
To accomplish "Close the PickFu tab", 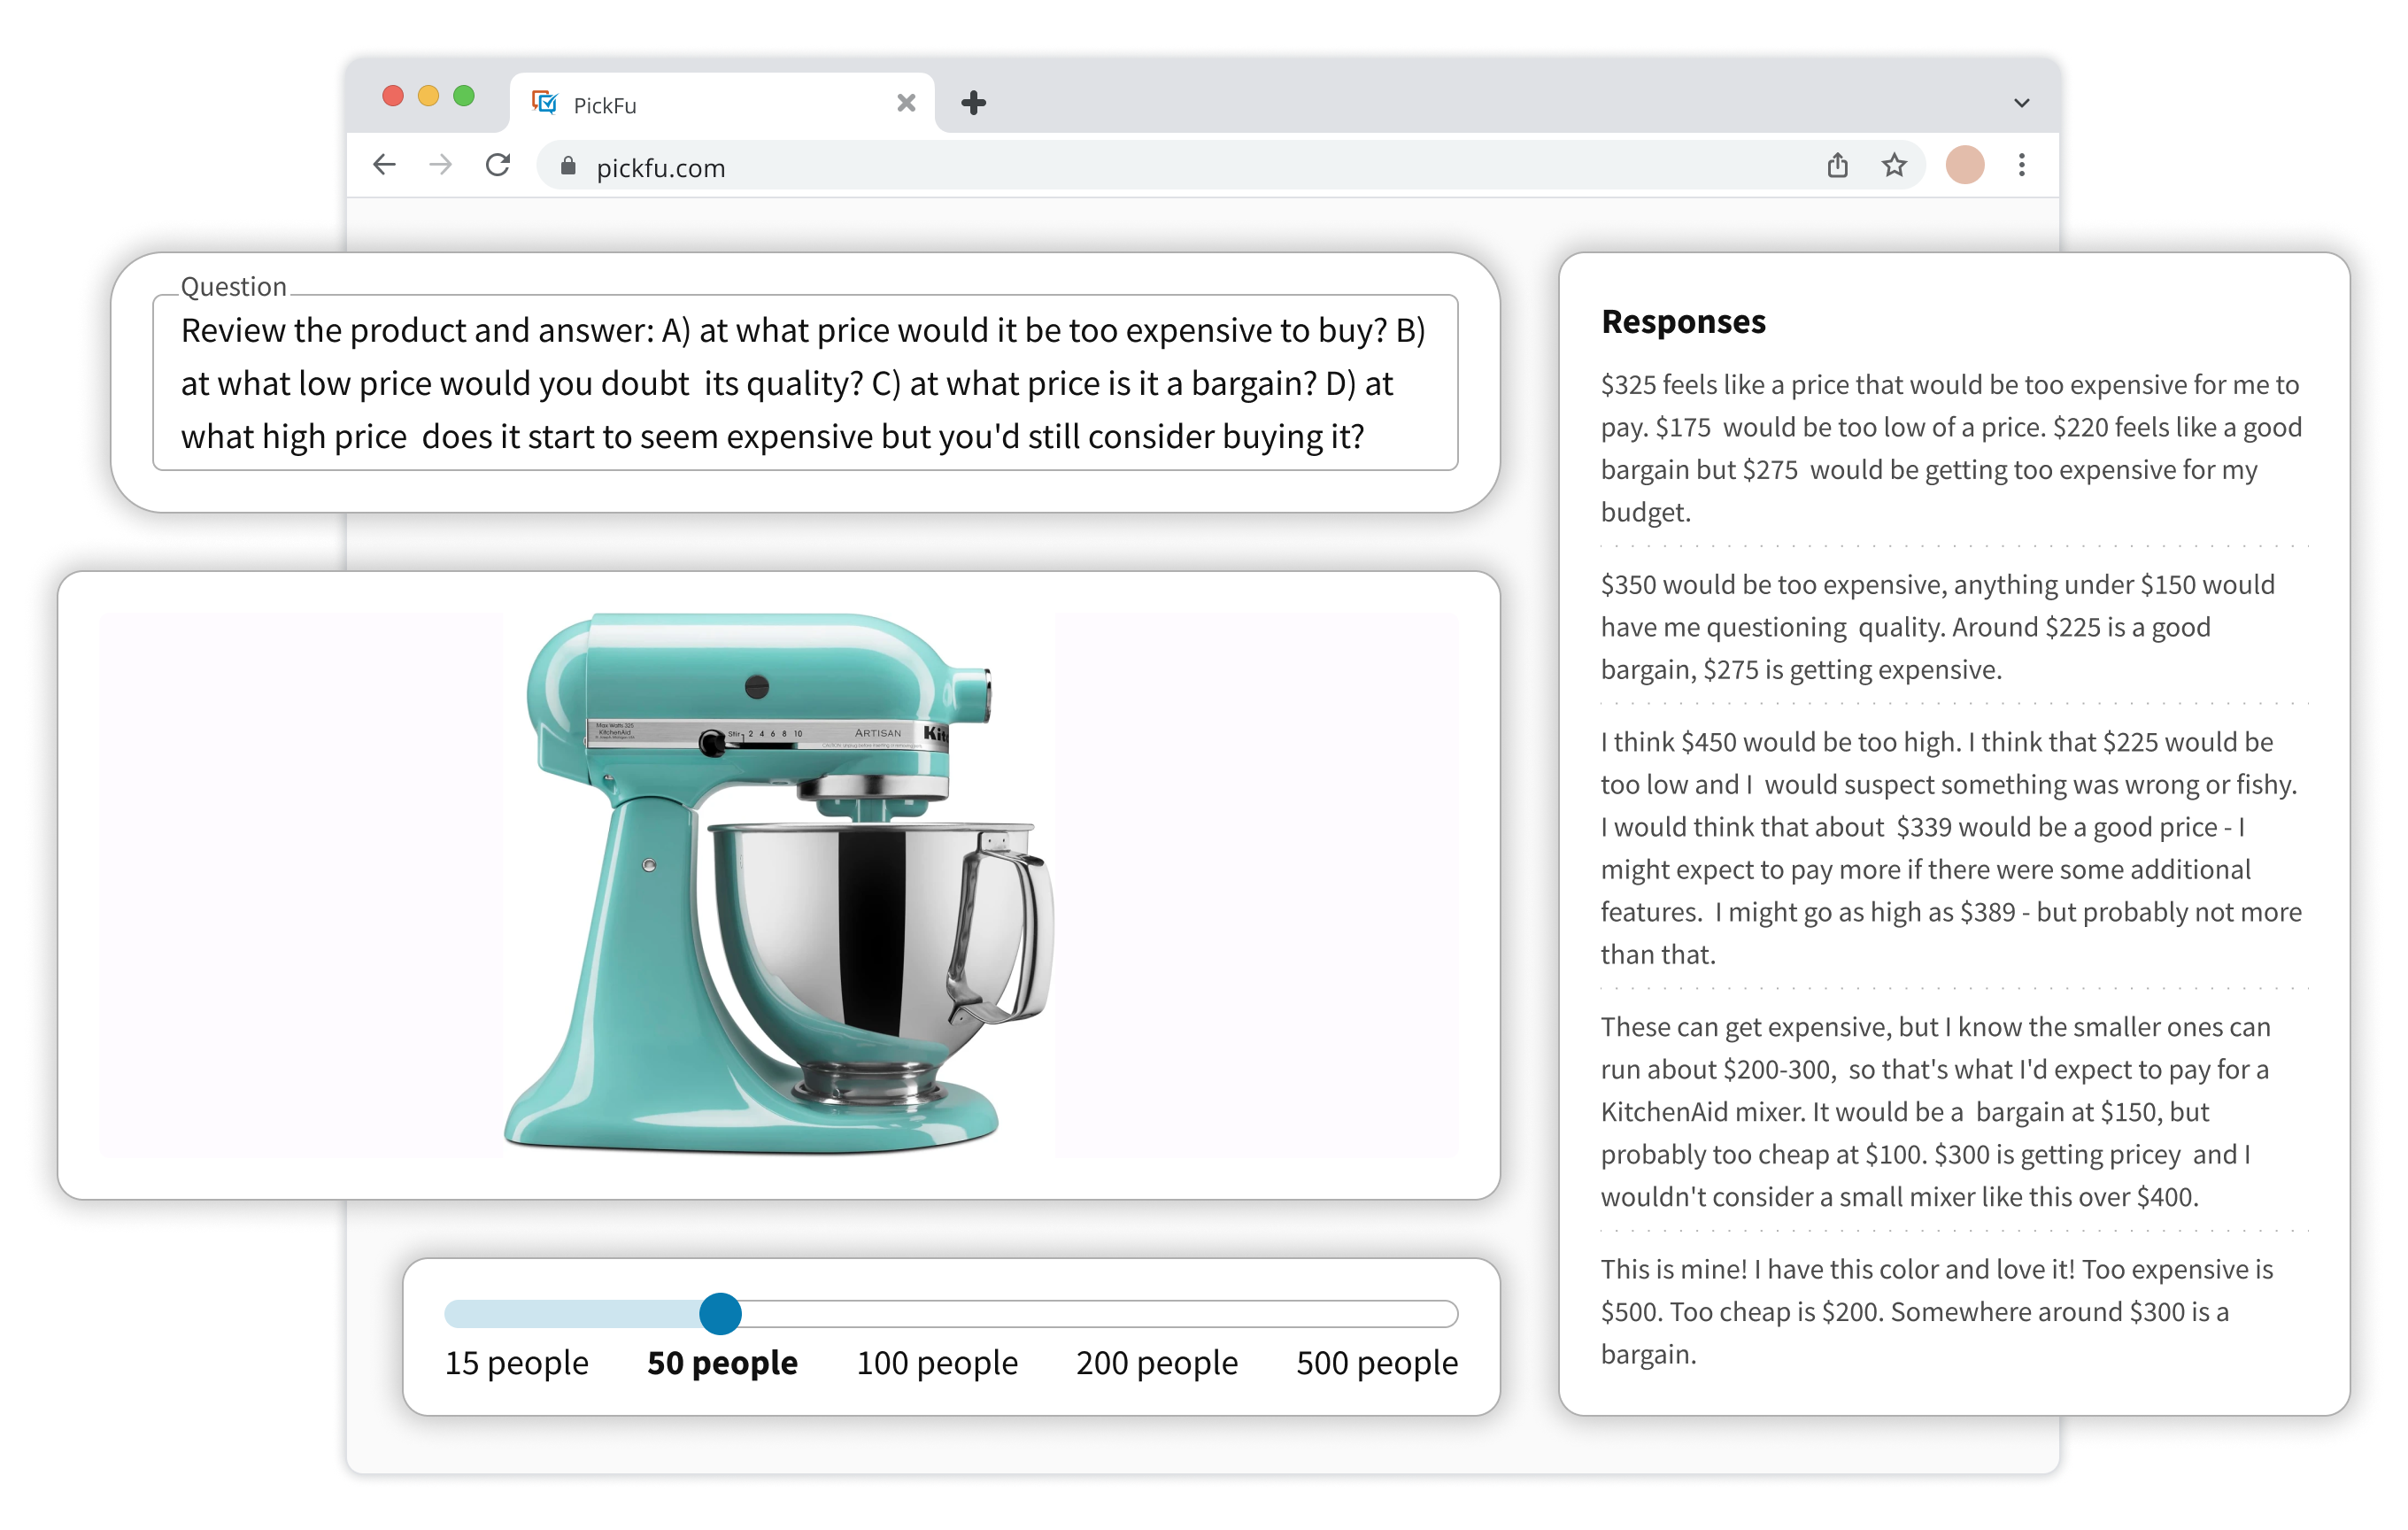I will (x=906, y=103).
